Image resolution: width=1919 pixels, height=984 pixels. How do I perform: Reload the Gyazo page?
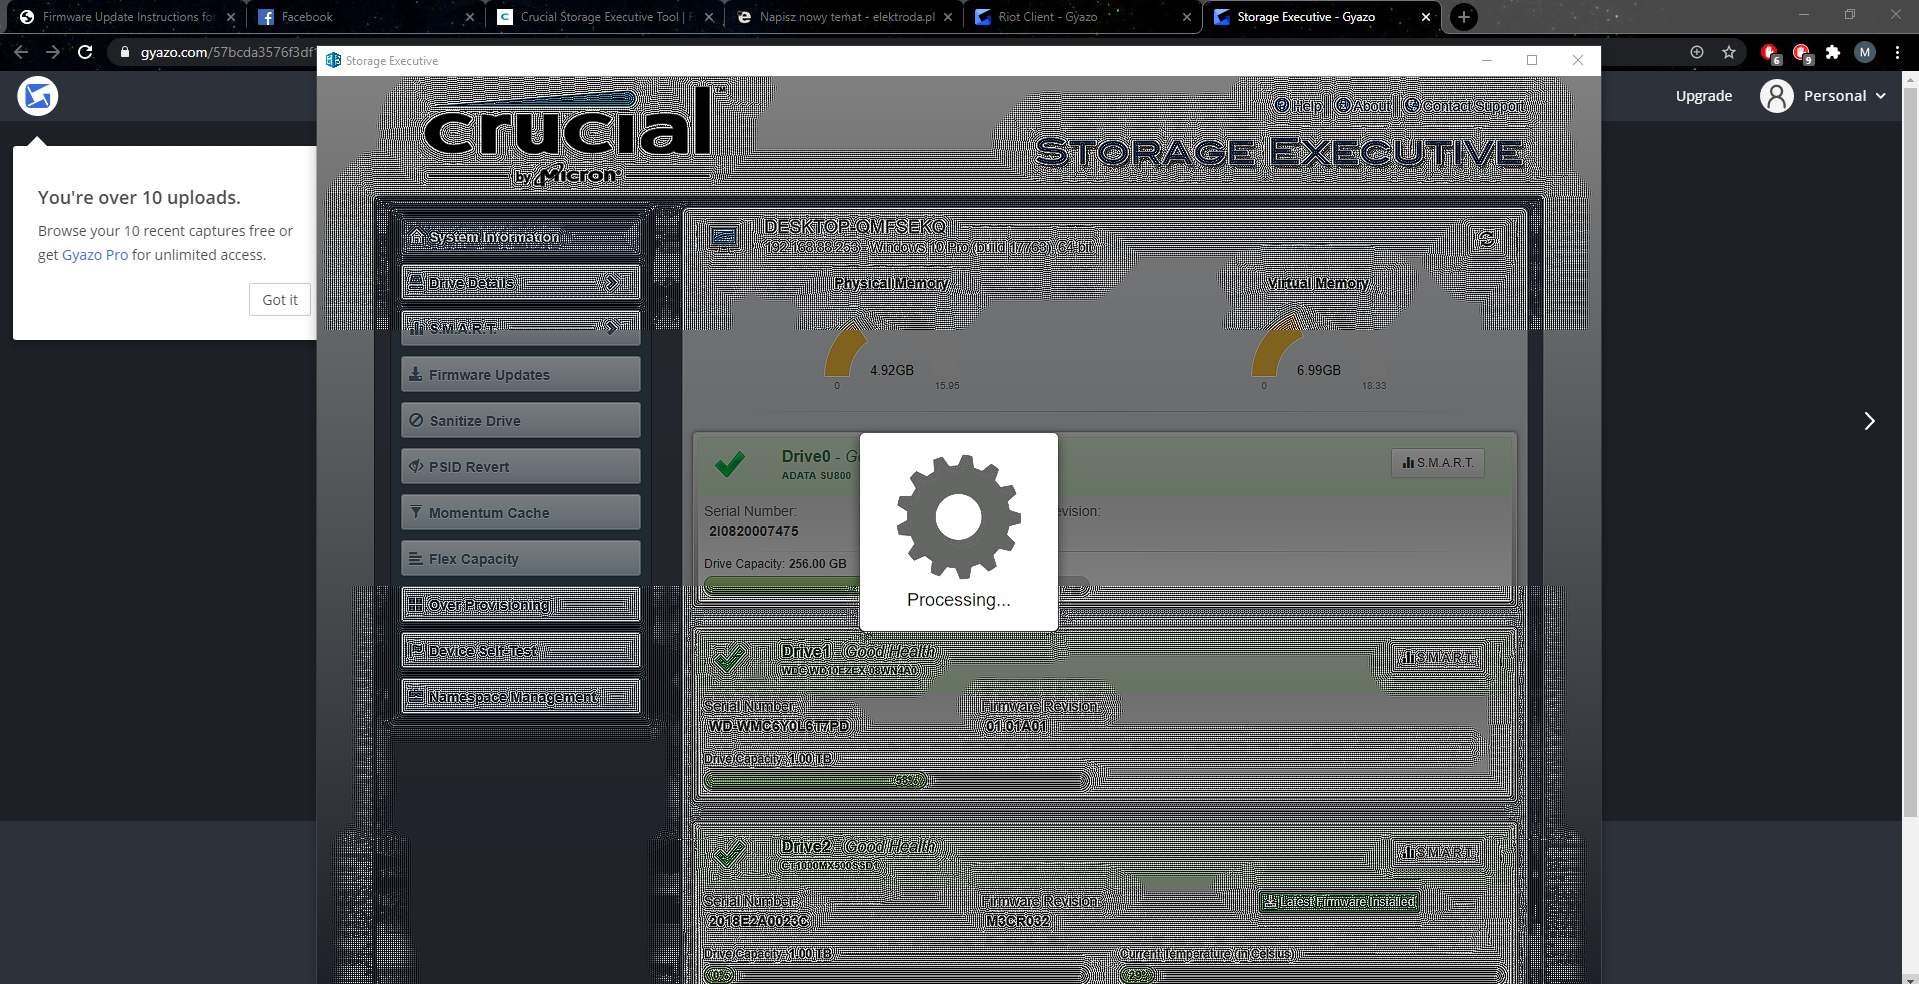pyautogui.click(x=85, y=52)
